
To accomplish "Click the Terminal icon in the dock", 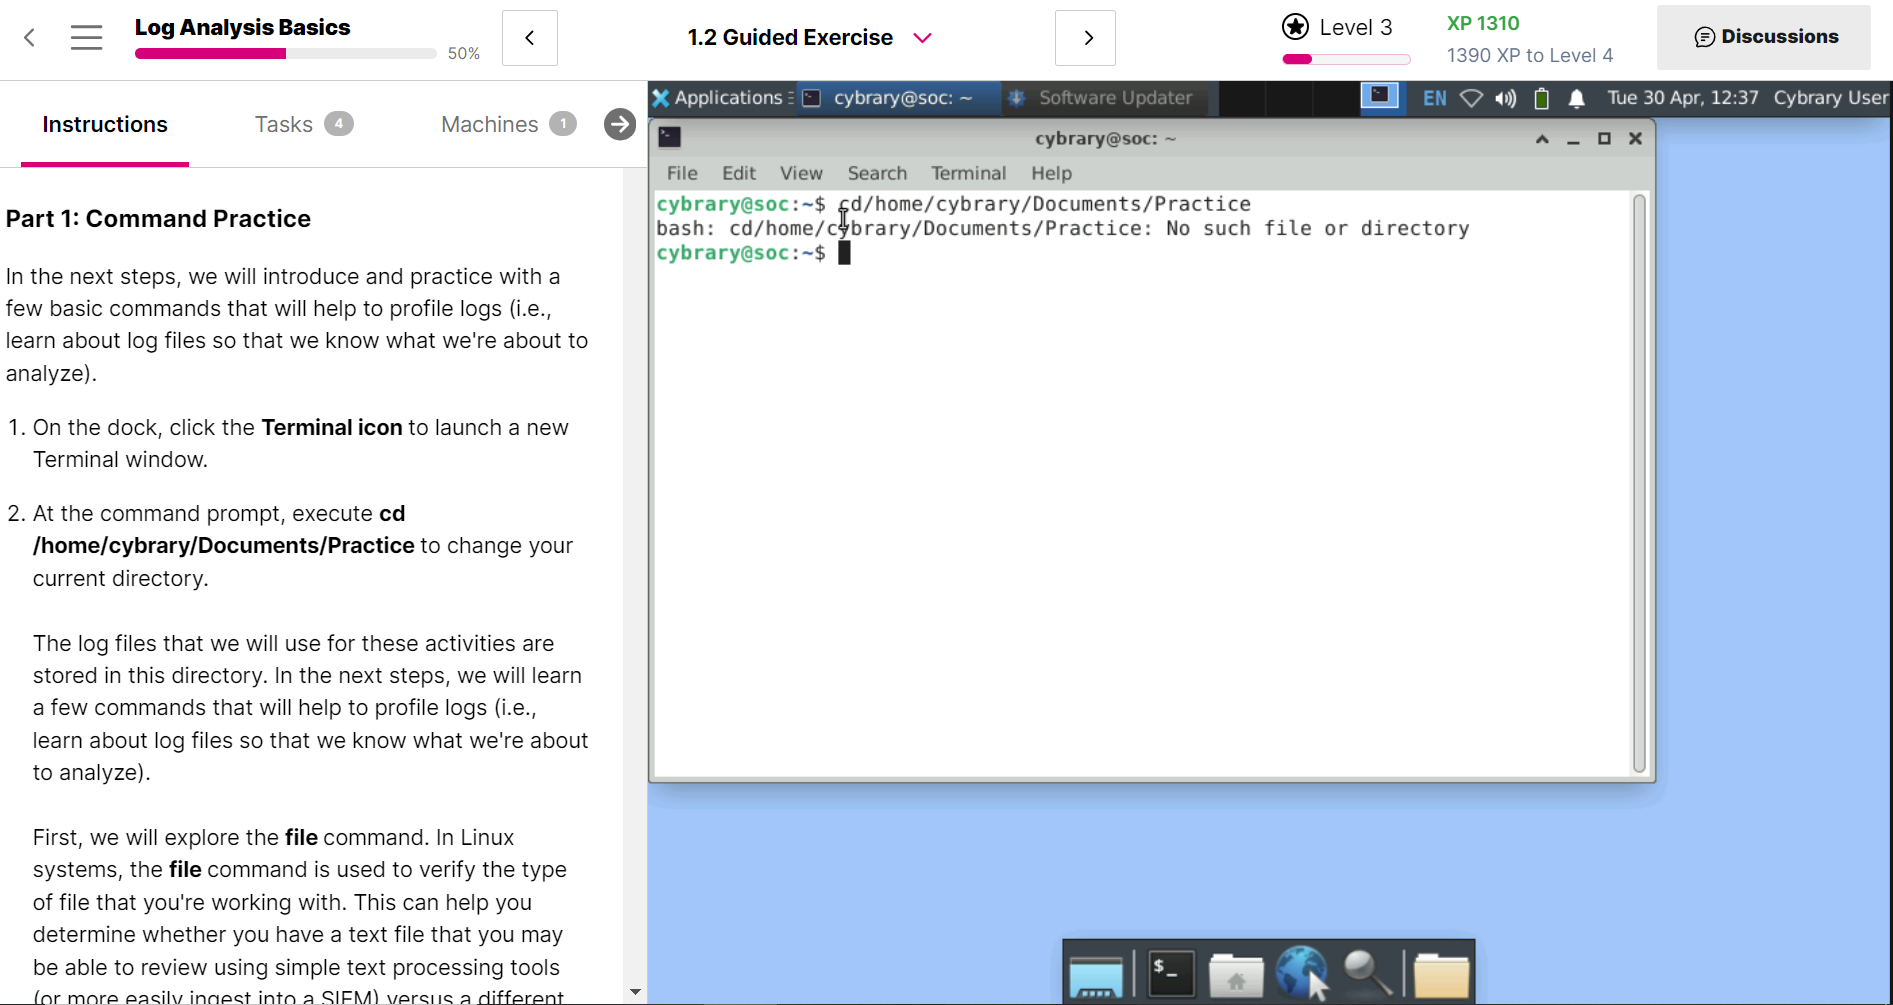I will [x=1170, y=972].
